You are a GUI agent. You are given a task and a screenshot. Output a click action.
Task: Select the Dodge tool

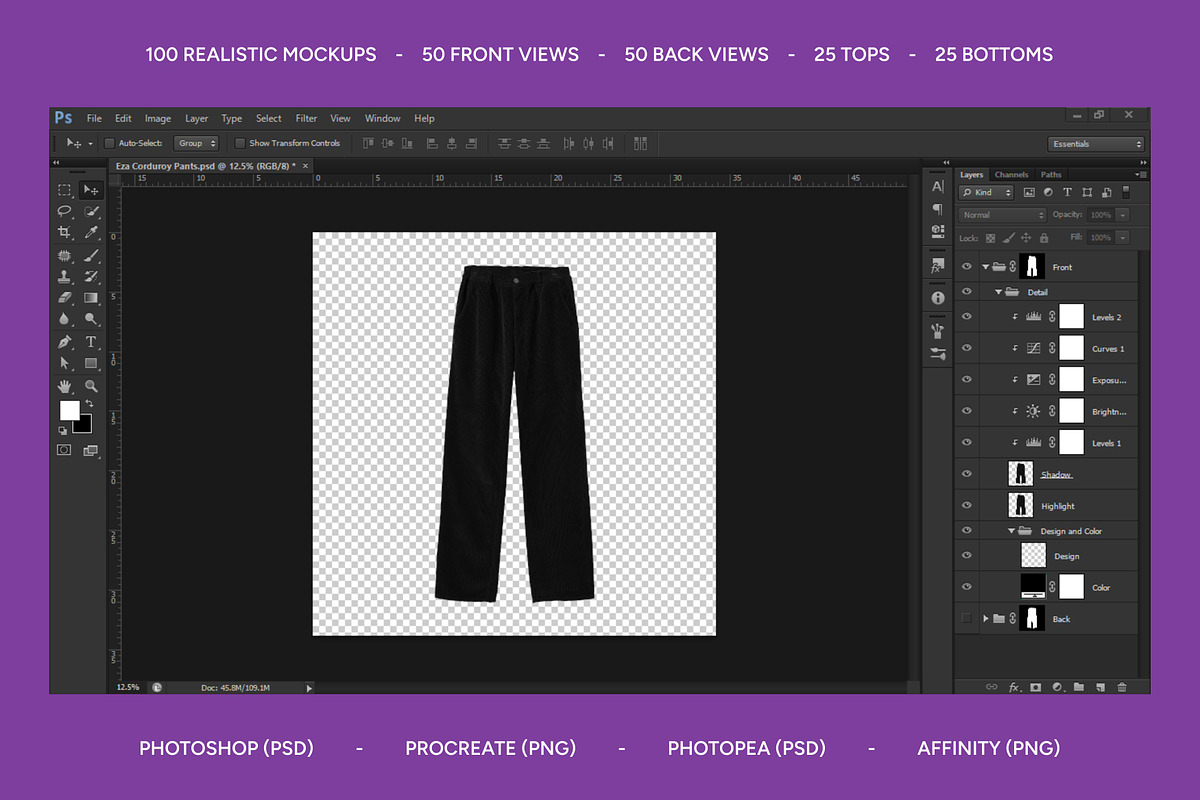click(91, 319)
